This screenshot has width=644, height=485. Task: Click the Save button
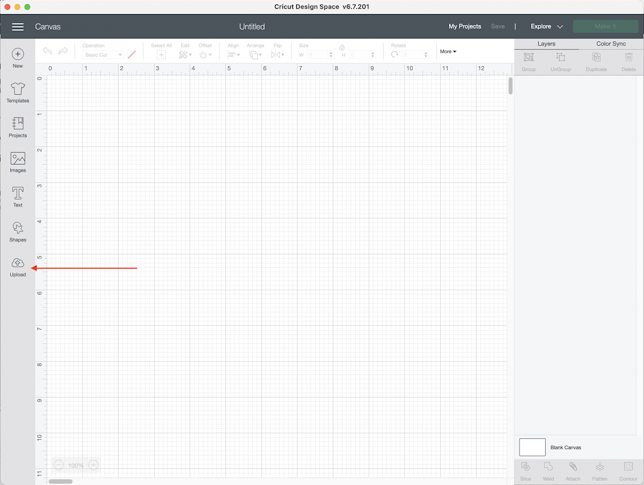[498, 26]
